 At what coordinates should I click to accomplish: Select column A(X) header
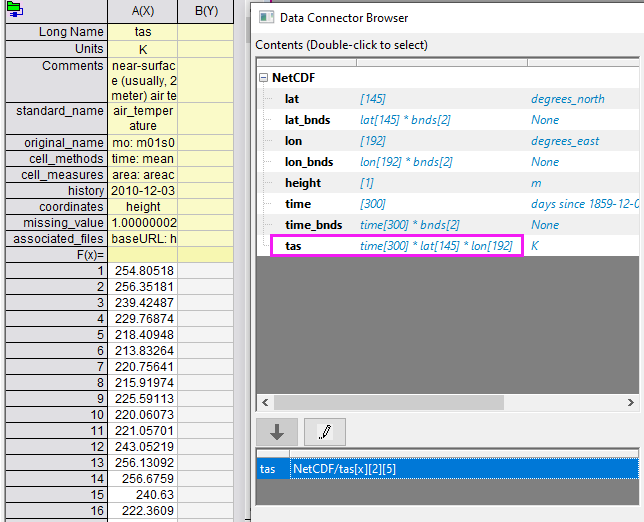click(x=142, y=12)
